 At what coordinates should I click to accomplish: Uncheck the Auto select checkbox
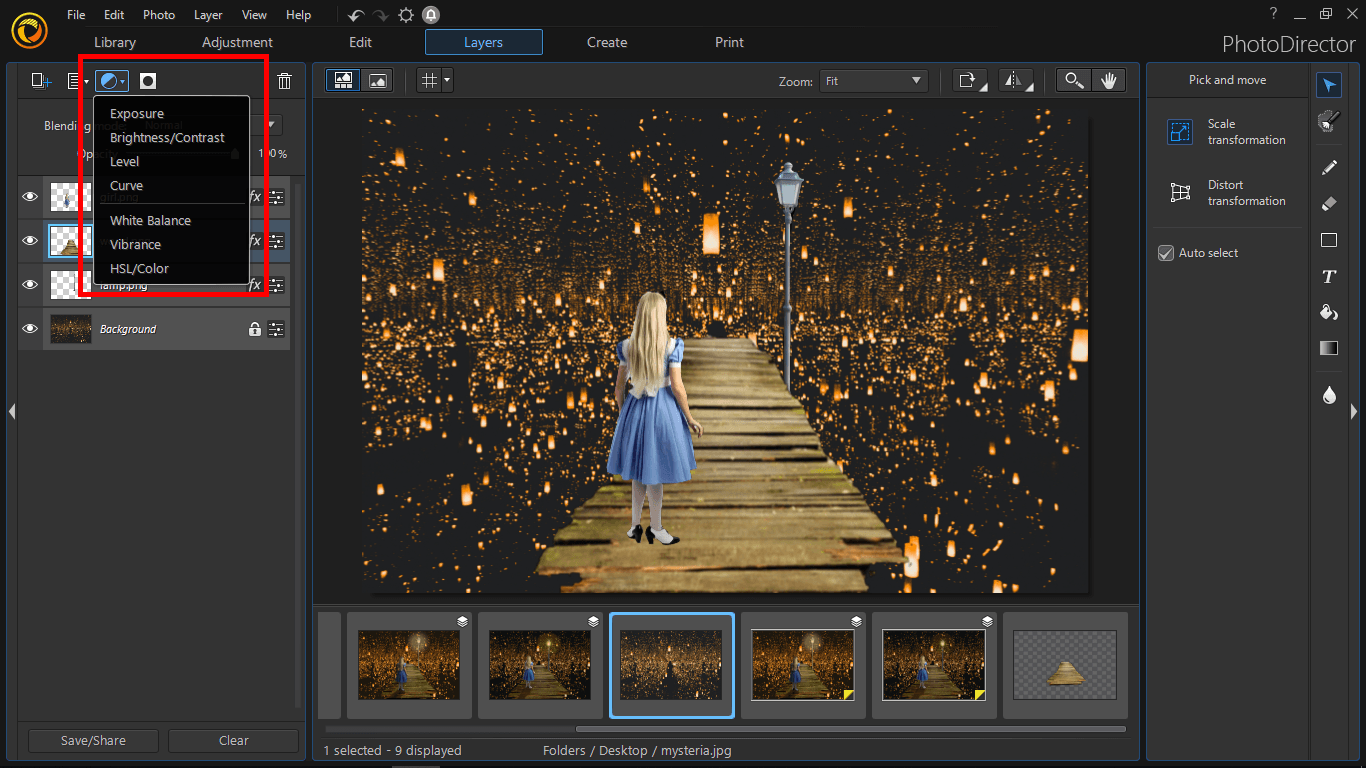pyautogui.click(x=1165, y=253)
